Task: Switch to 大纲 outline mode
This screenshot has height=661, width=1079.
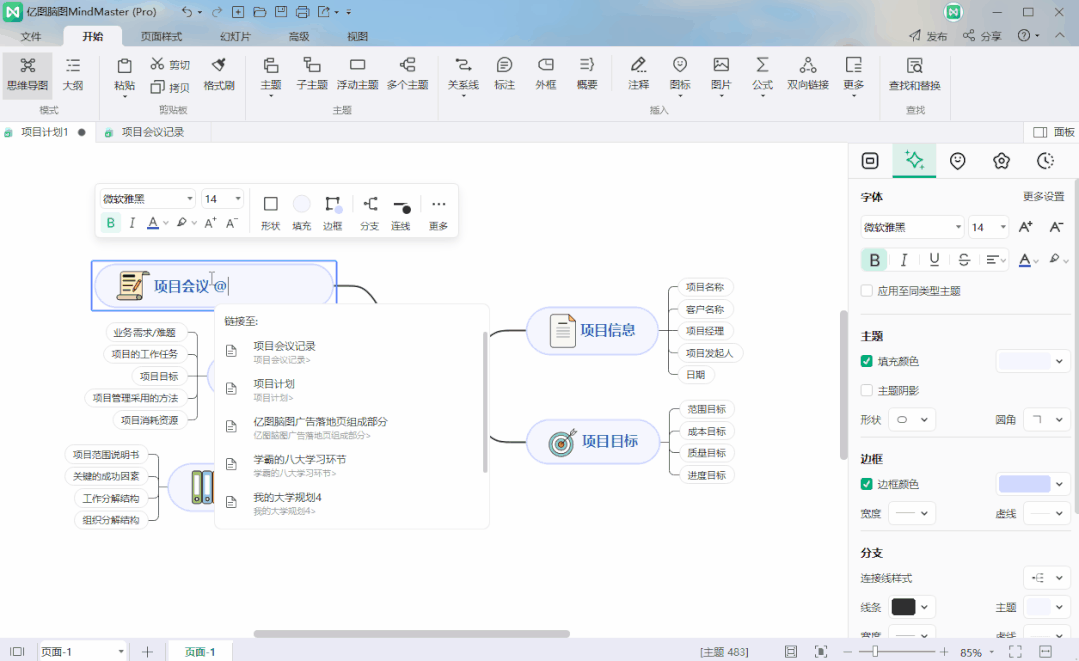Action: point(72,74)
